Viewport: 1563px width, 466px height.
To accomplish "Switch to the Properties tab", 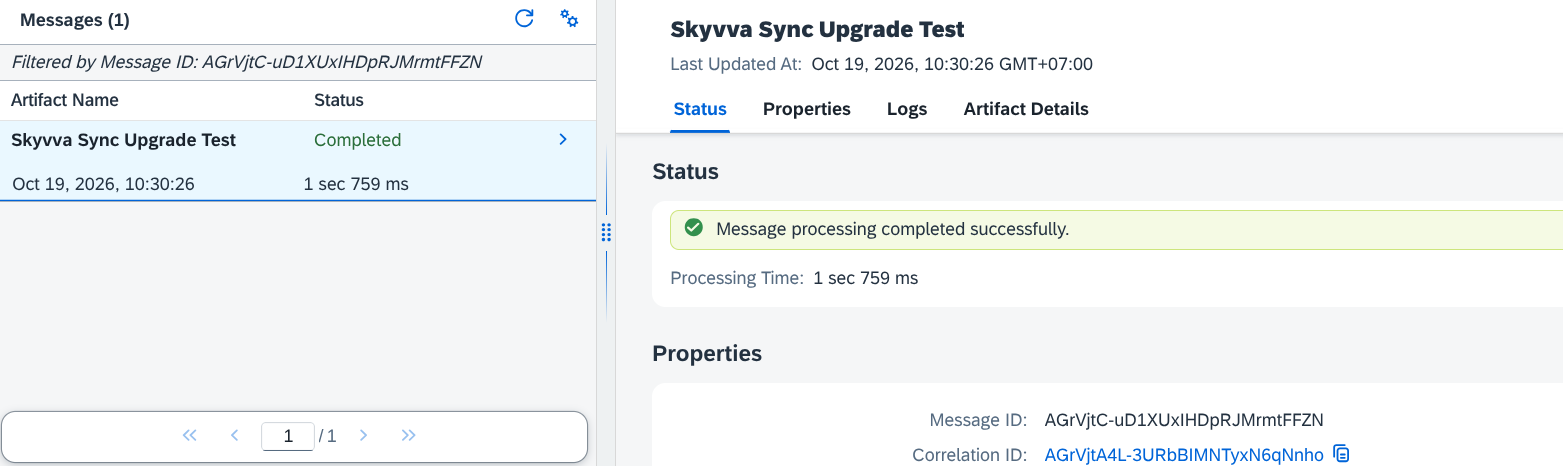I will (807, 109).
